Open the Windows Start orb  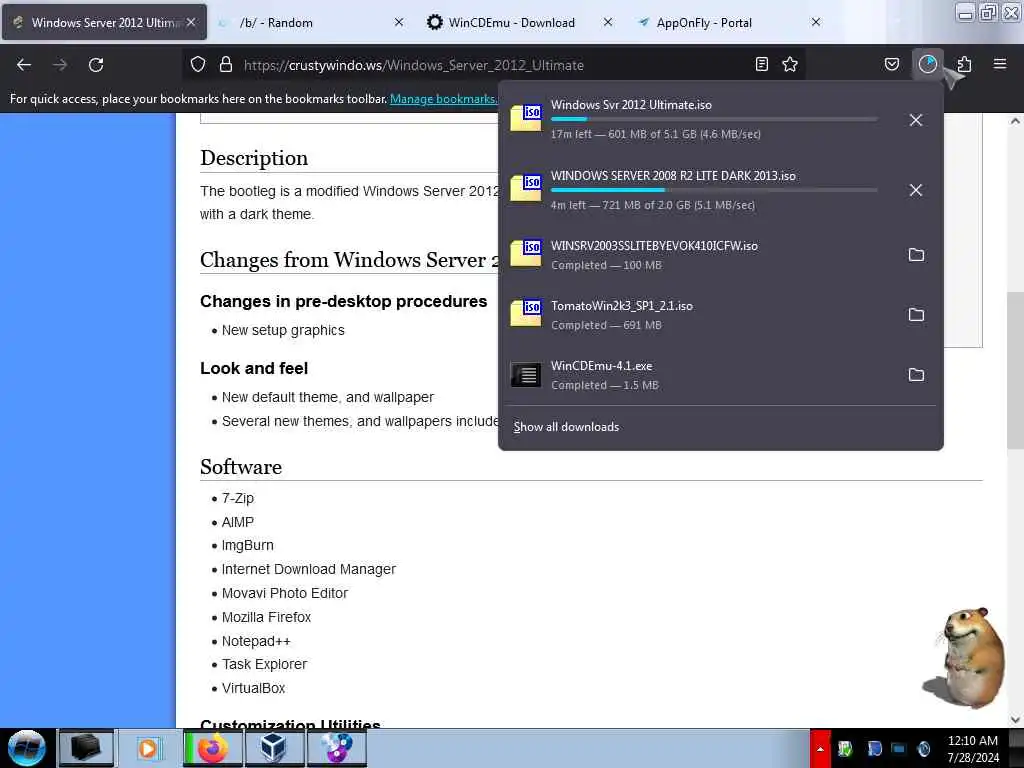[x=27, y=748]
